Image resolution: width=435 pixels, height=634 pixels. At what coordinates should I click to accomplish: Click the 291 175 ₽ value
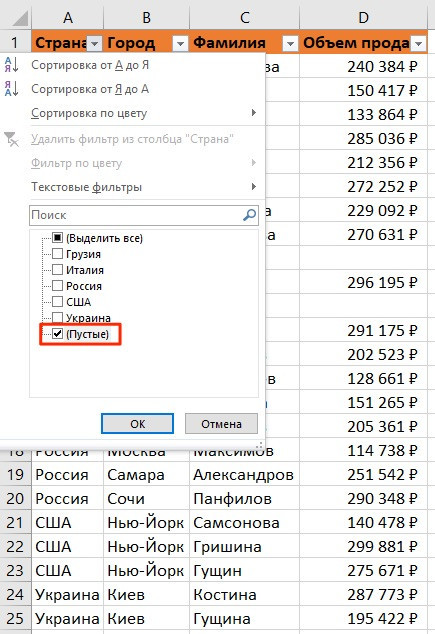[x=382, y=330]
